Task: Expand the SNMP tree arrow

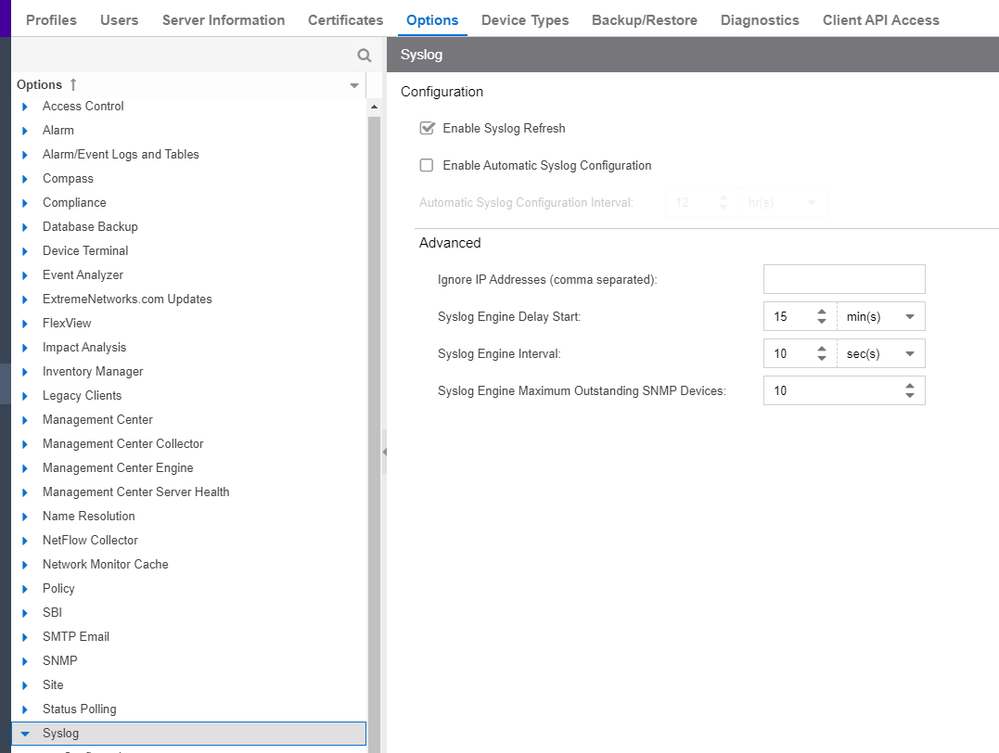Action: 25,661
